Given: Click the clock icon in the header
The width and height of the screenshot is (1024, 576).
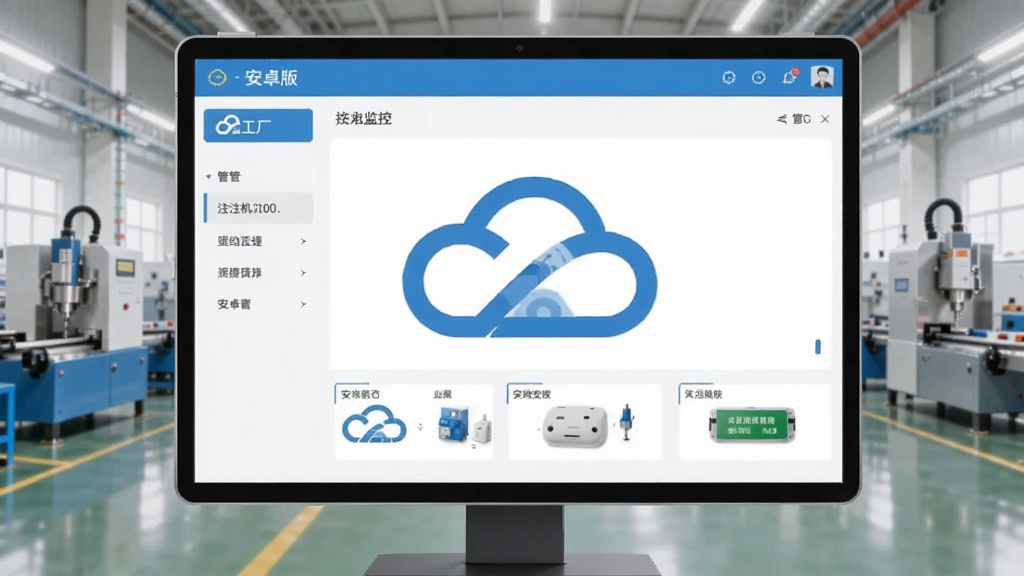Looking at the screenshot, I should click(758, 78).
